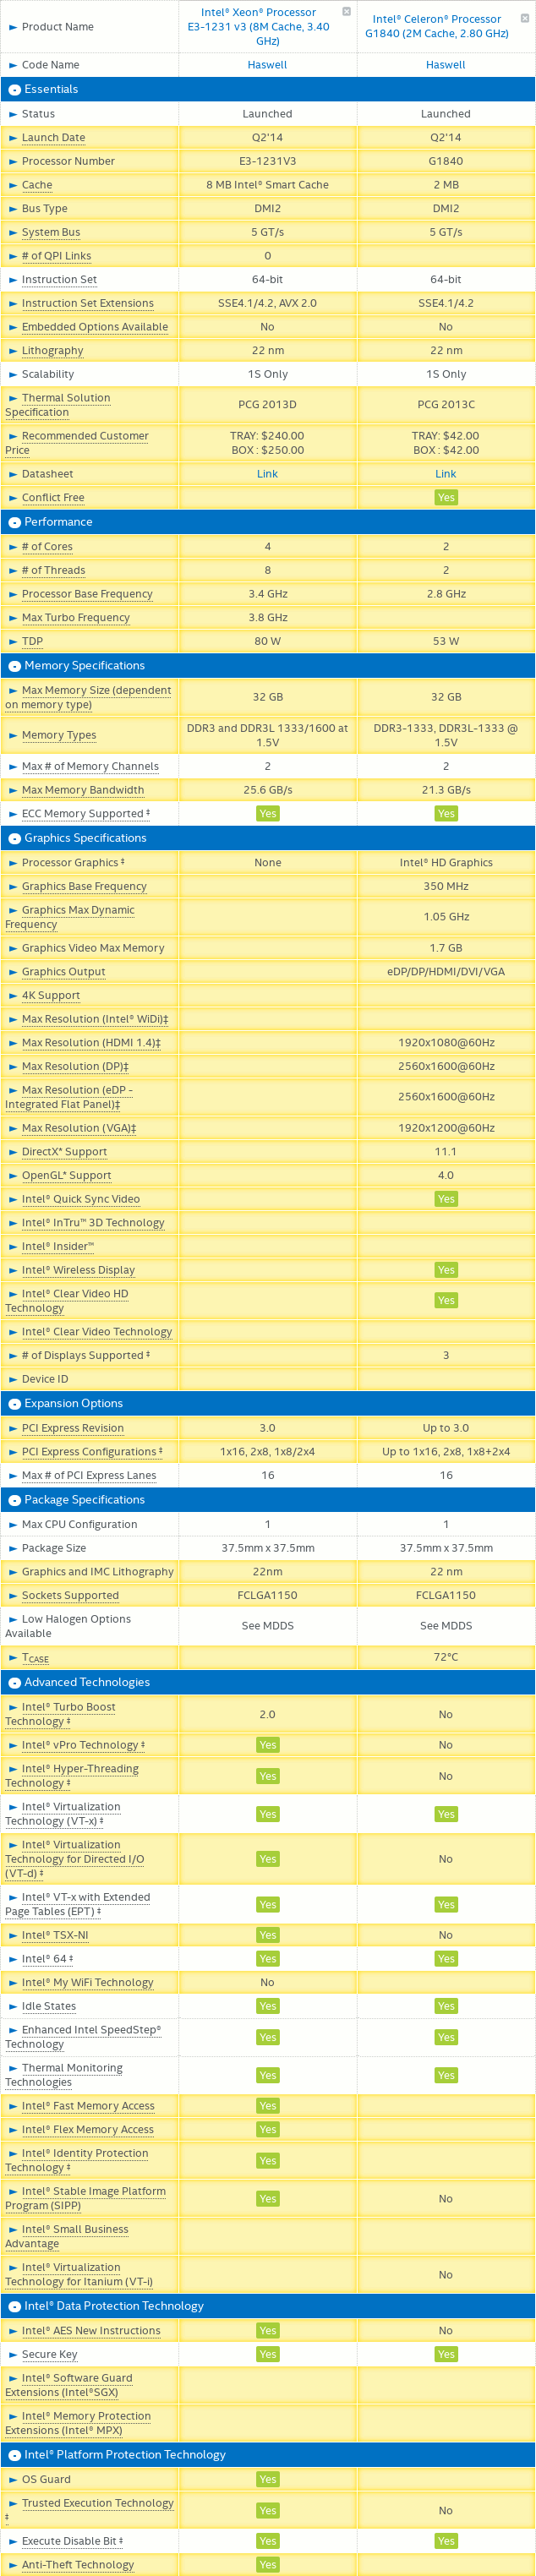
Task: Collapse the Expansion Options section
Action: coord(14,1404)
